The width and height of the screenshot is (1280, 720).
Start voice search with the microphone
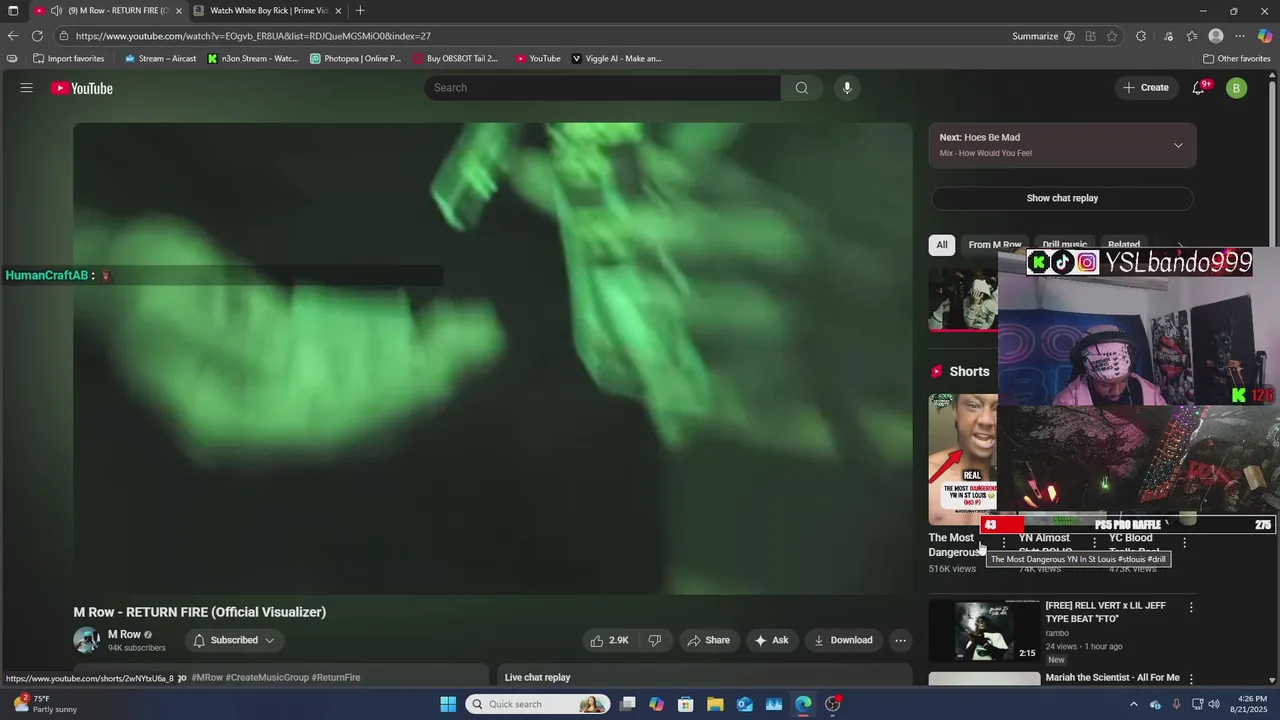click(847, 88)
